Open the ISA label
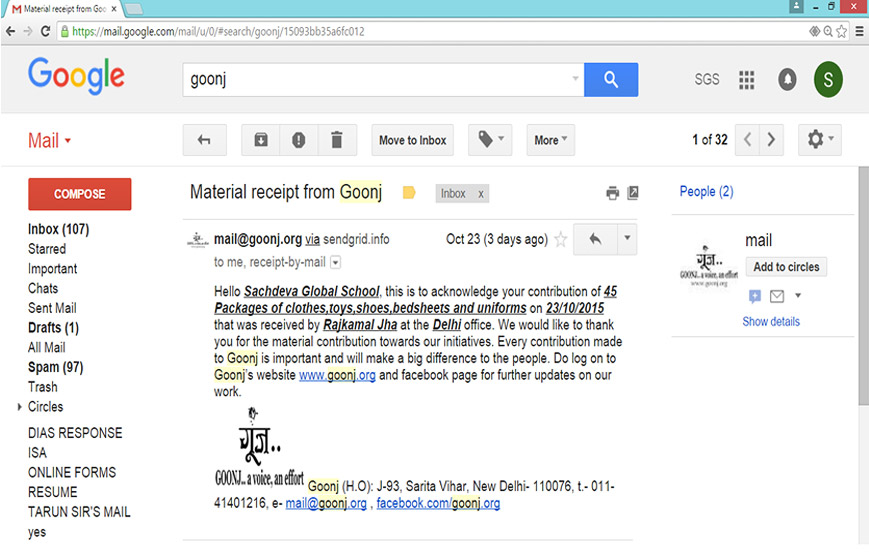Viewport: 869px width, 556px height. 37,453
